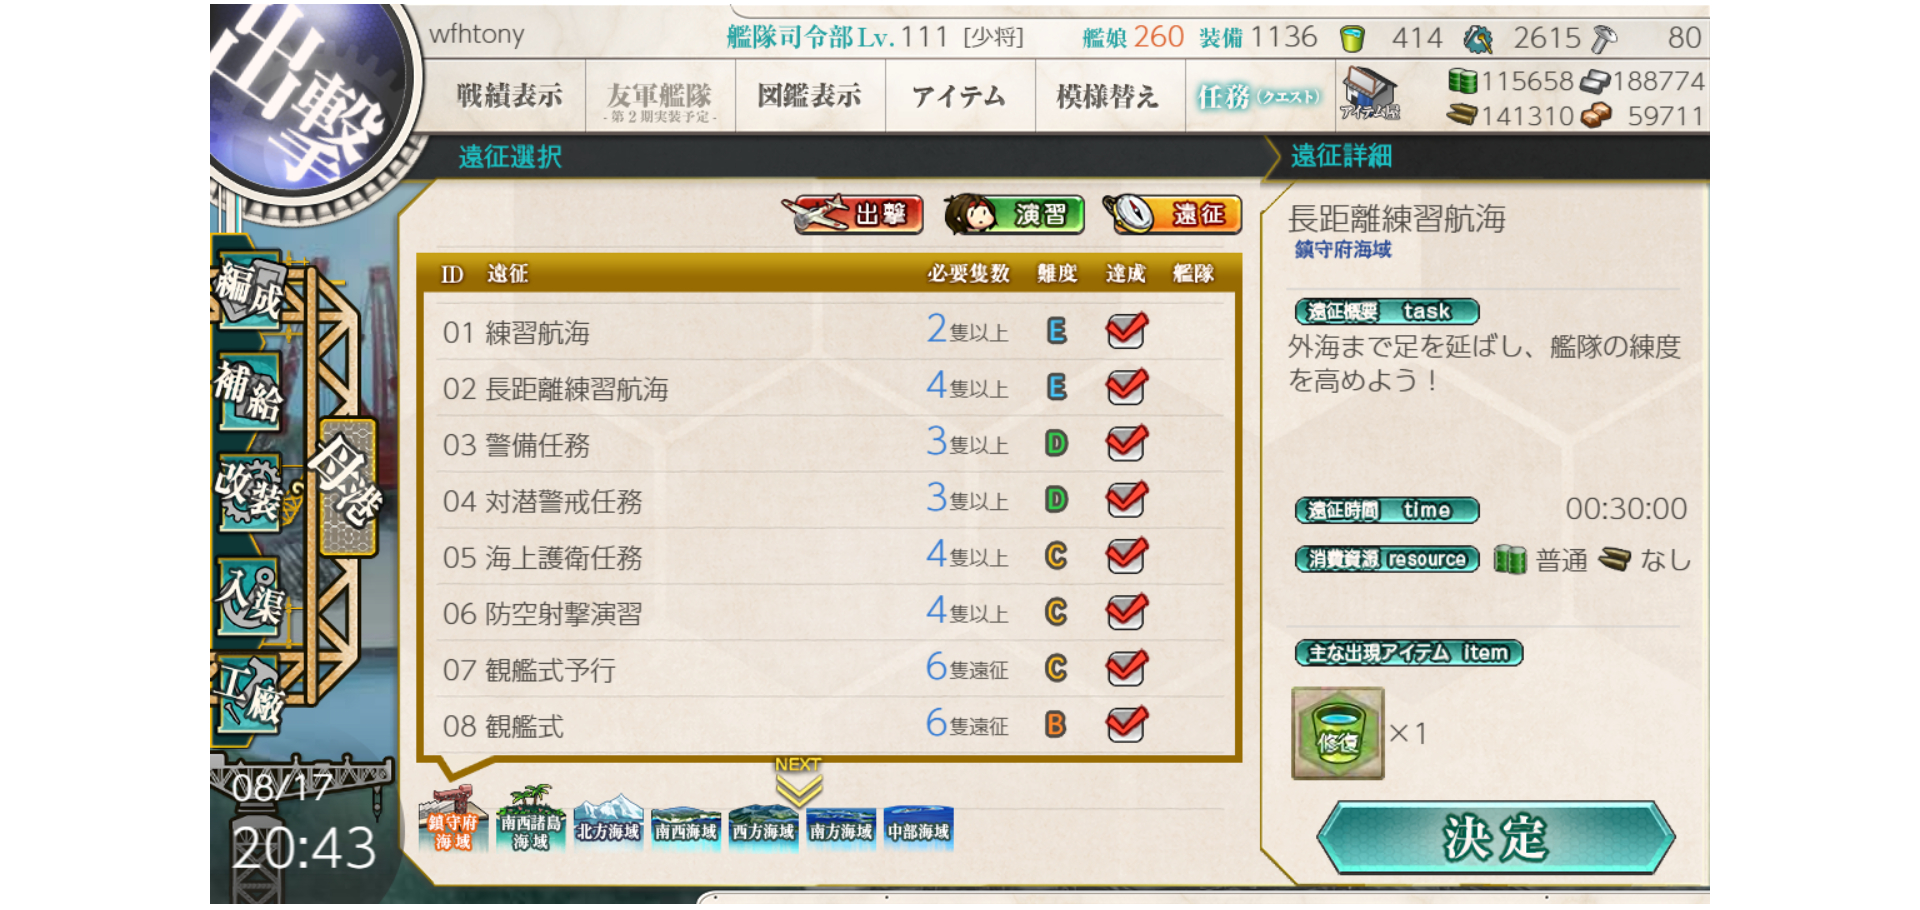The height and width of the screenshot is (910, 1920).
Task: Click the 01 練習航海 completion checkmark
Action: point(1126,331)
